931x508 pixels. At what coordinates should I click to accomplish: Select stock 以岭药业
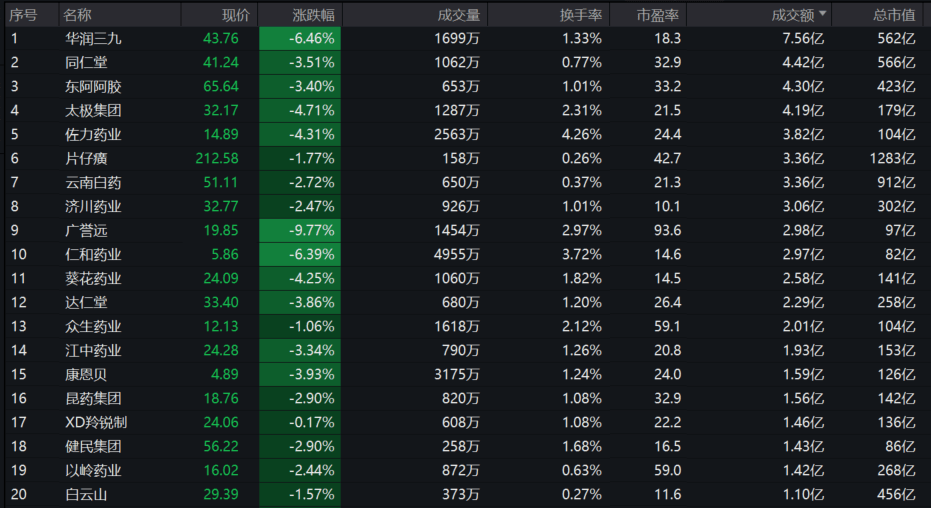[93, 470]
